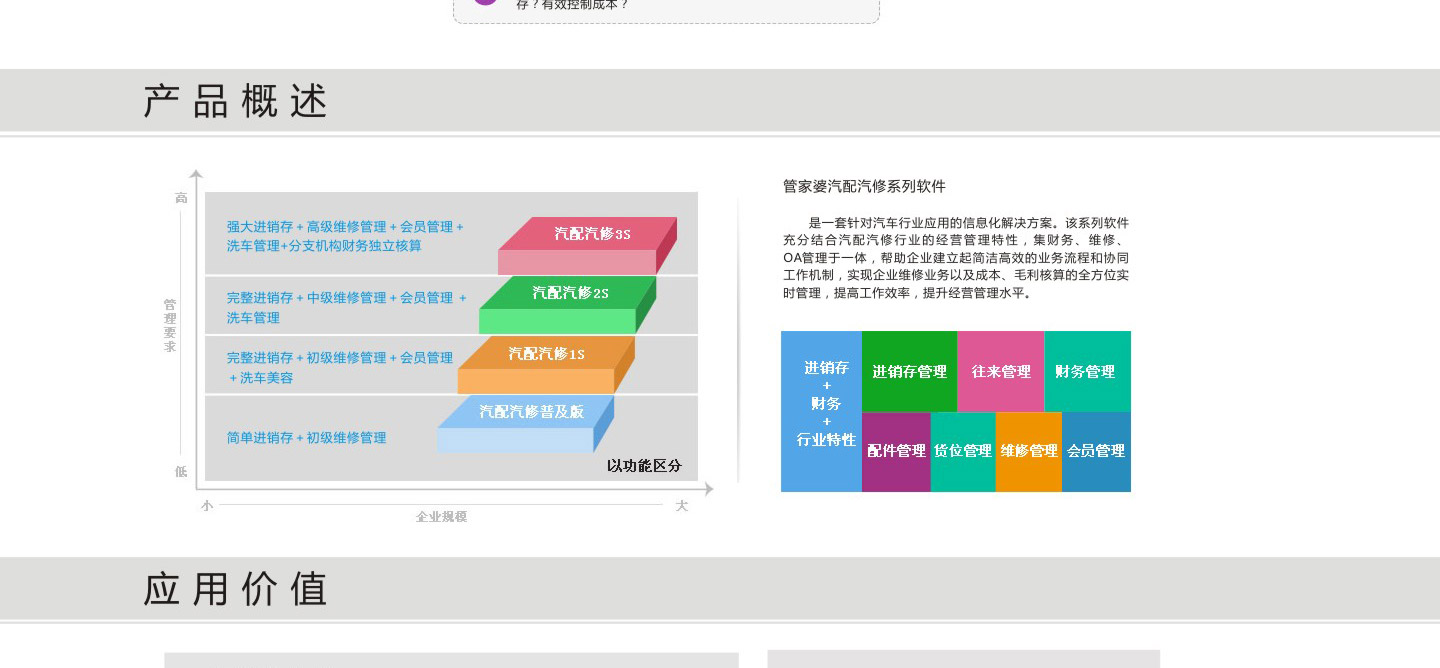Click the 管家婆汽配汽修系列软件 title
1440x668 pixels.
(864, 187)
